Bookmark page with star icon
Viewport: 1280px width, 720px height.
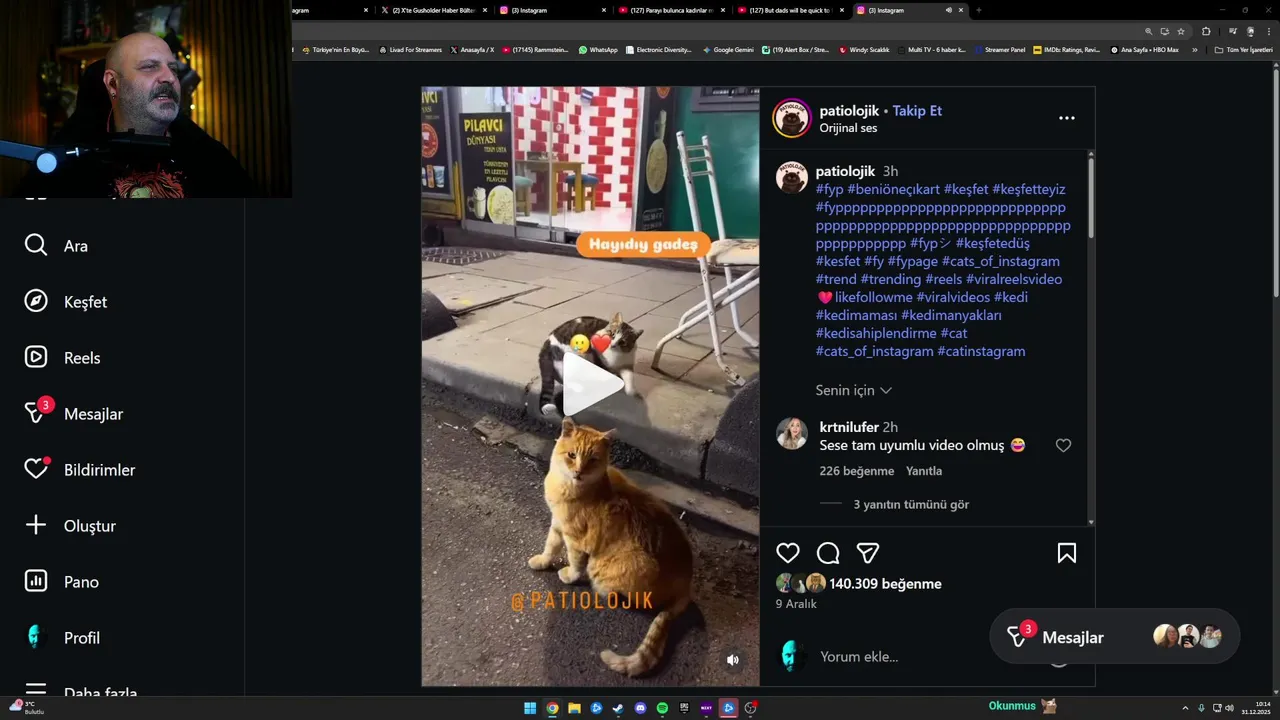[x=1181, y=31]
